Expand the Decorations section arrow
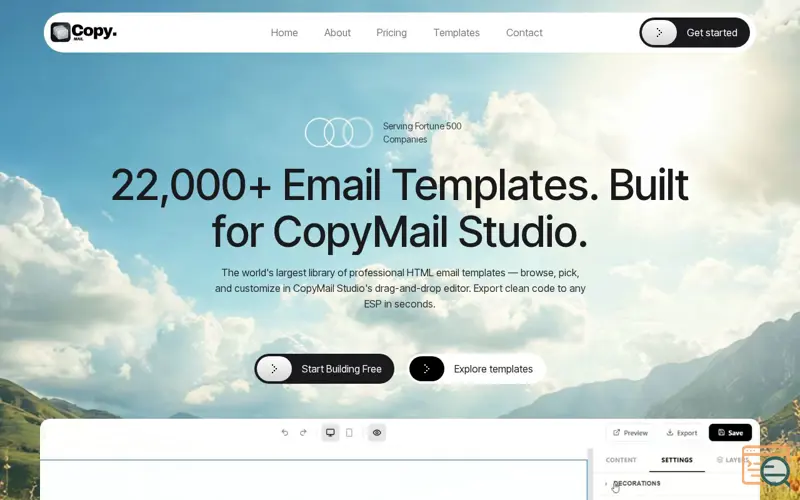800x500 pixels. (x=606, y=483)
